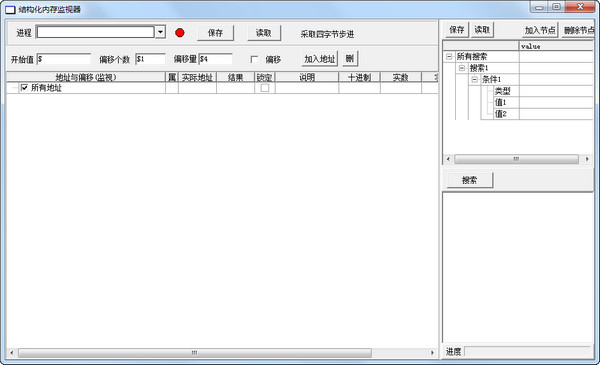Minimize the 结构化内存监视器 window
This screenshot has width=600, height=365.
point(540,7)
